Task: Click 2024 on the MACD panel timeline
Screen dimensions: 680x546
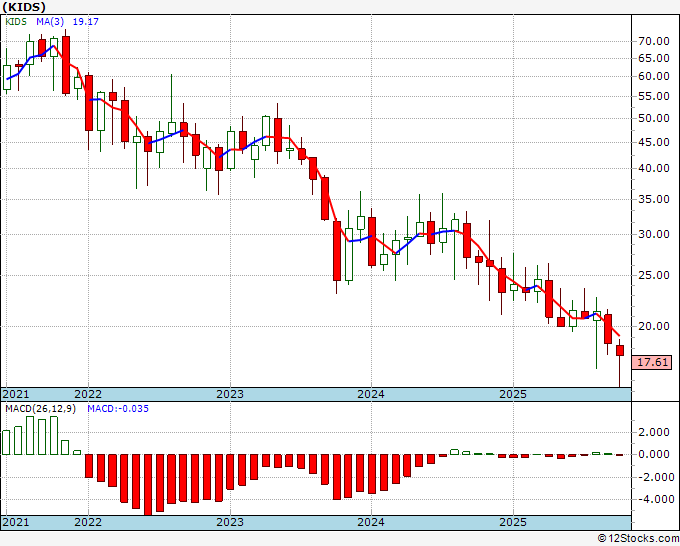Action: point(371,522)
